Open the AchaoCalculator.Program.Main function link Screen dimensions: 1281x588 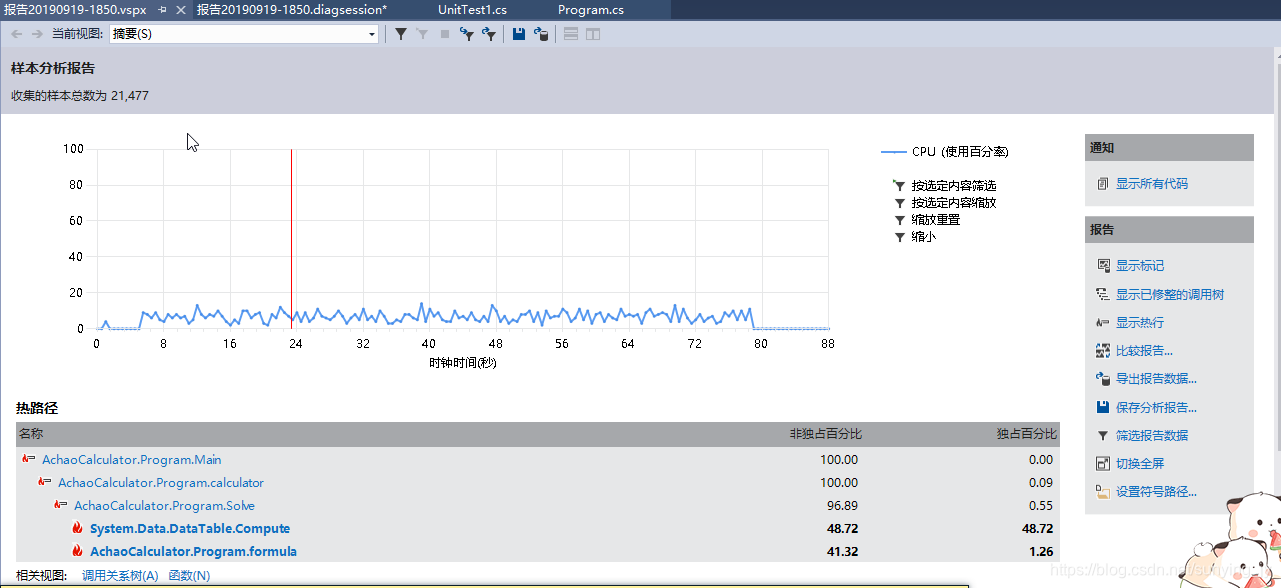tap(132, 460)
